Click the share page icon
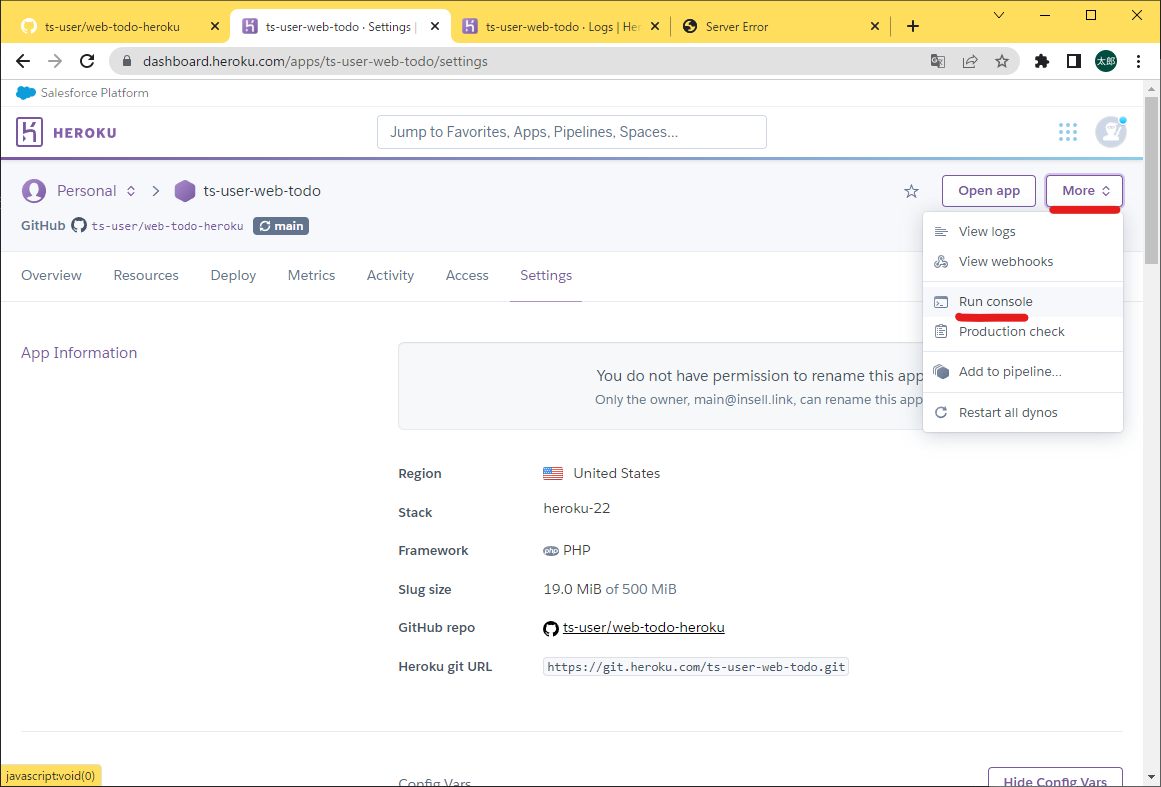The image size is (1161, 787). click(x=970, y=61)
